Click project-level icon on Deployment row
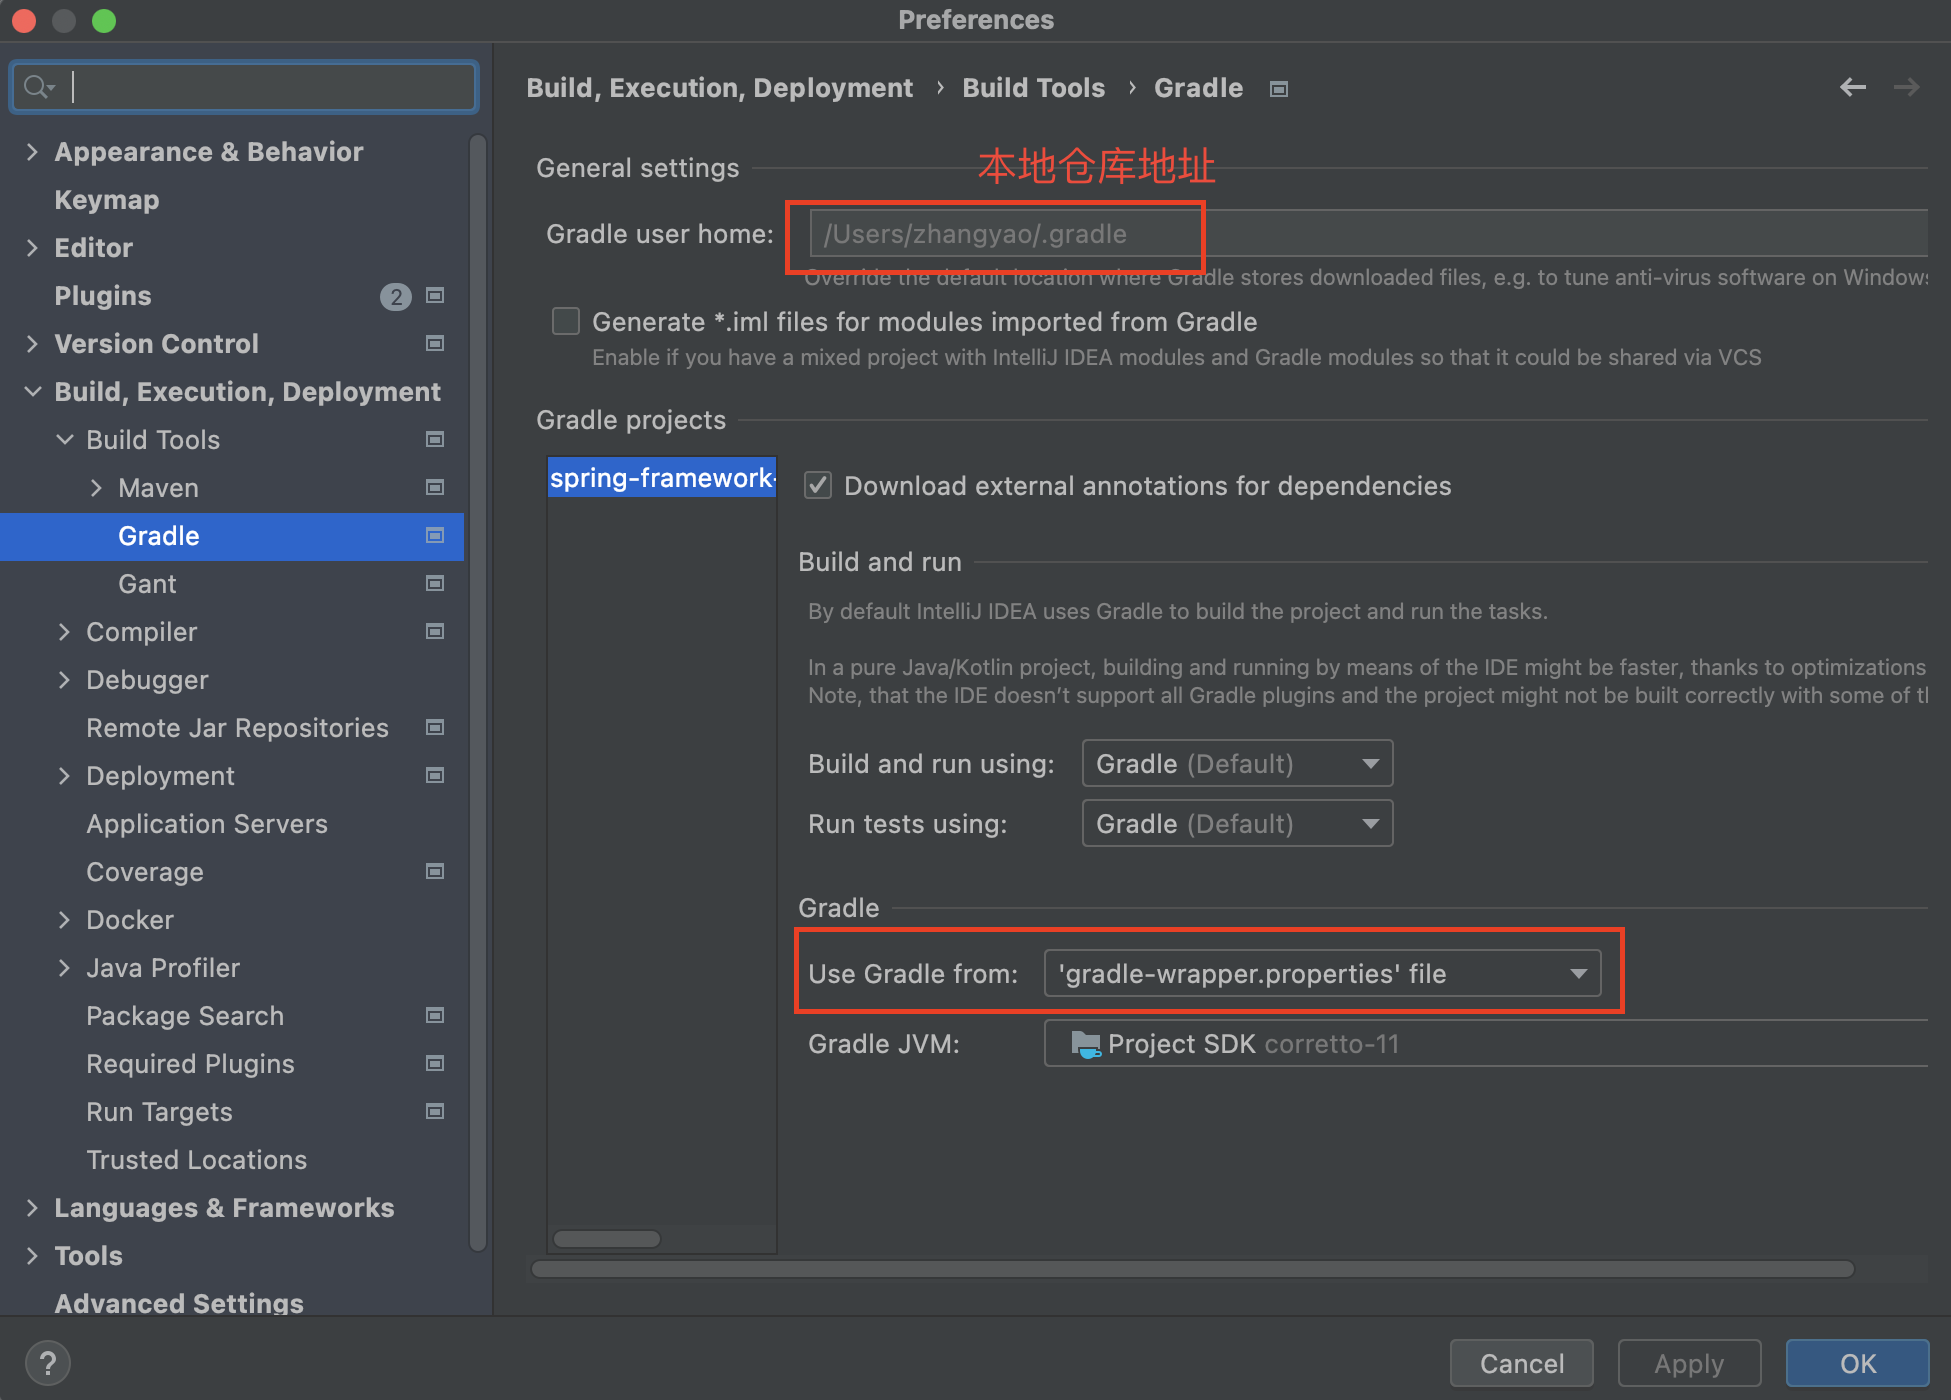The height and width of the screenshot is (1400, 1951). (435, 776)
